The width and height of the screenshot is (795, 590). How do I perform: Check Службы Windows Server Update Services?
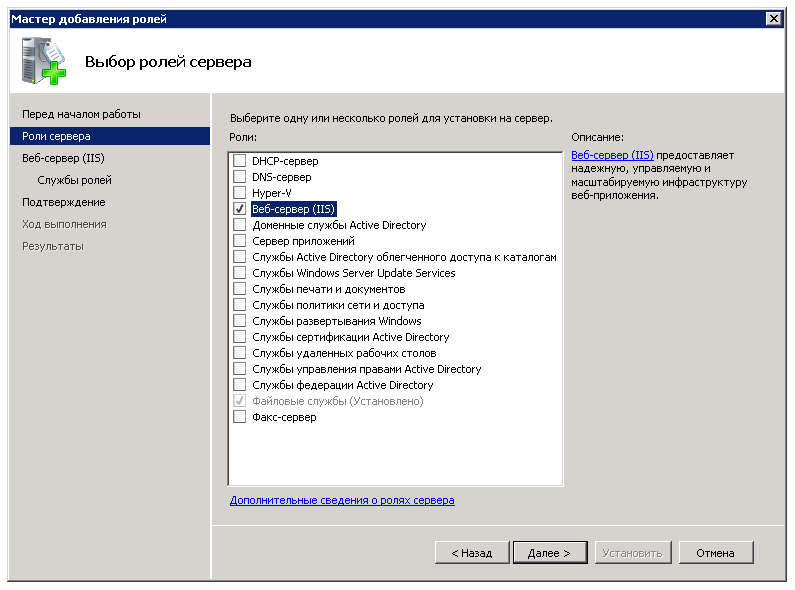coord(239,273)
